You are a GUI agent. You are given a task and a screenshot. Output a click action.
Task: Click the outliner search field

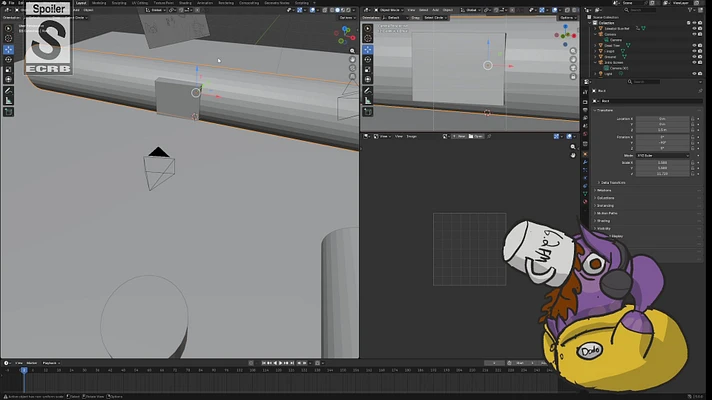point(641,10)
